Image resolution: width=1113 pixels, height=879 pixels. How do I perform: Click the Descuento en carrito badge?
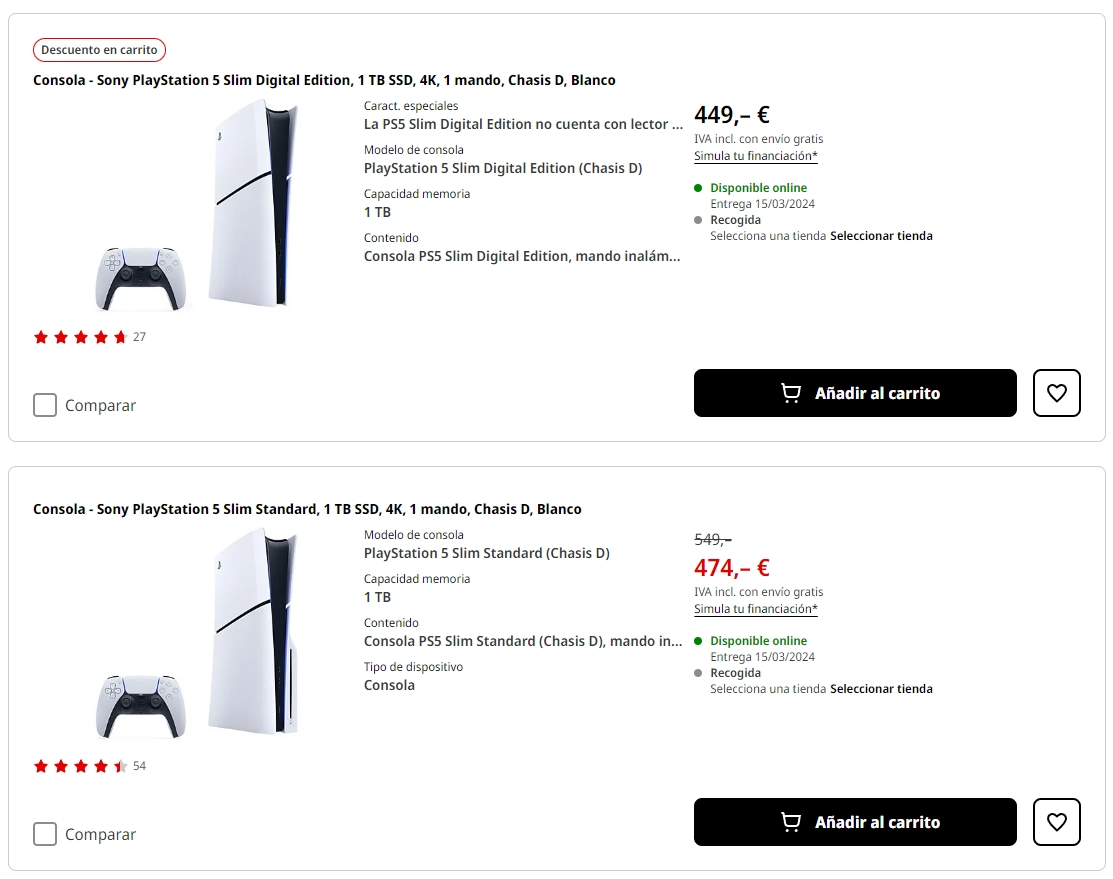coord(99,50)
